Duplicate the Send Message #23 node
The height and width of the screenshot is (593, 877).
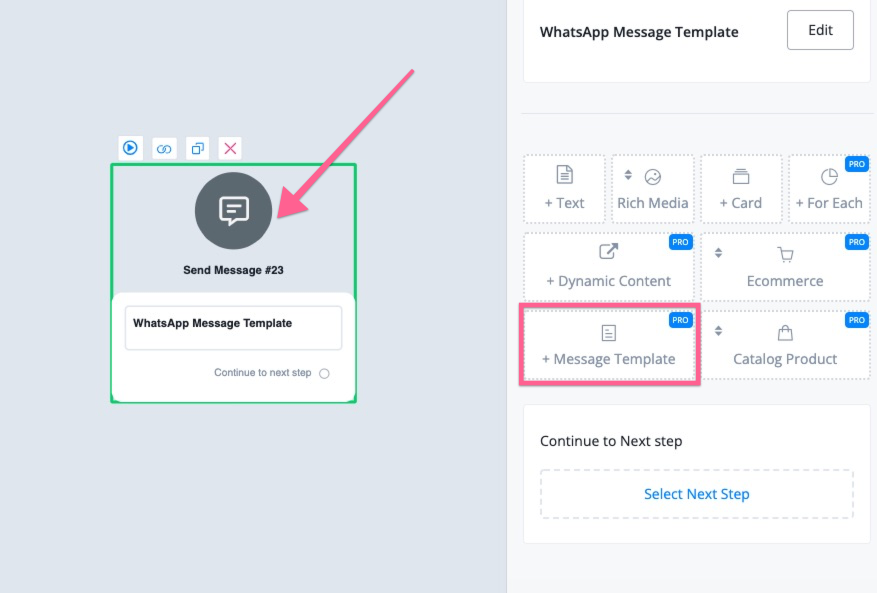[198, 149]
